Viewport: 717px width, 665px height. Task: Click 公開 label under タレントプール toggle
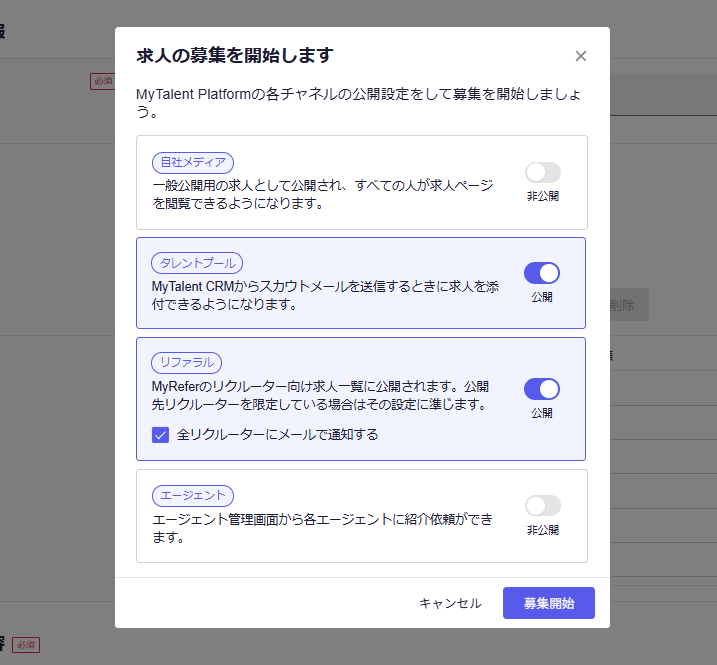click(542, 297)
